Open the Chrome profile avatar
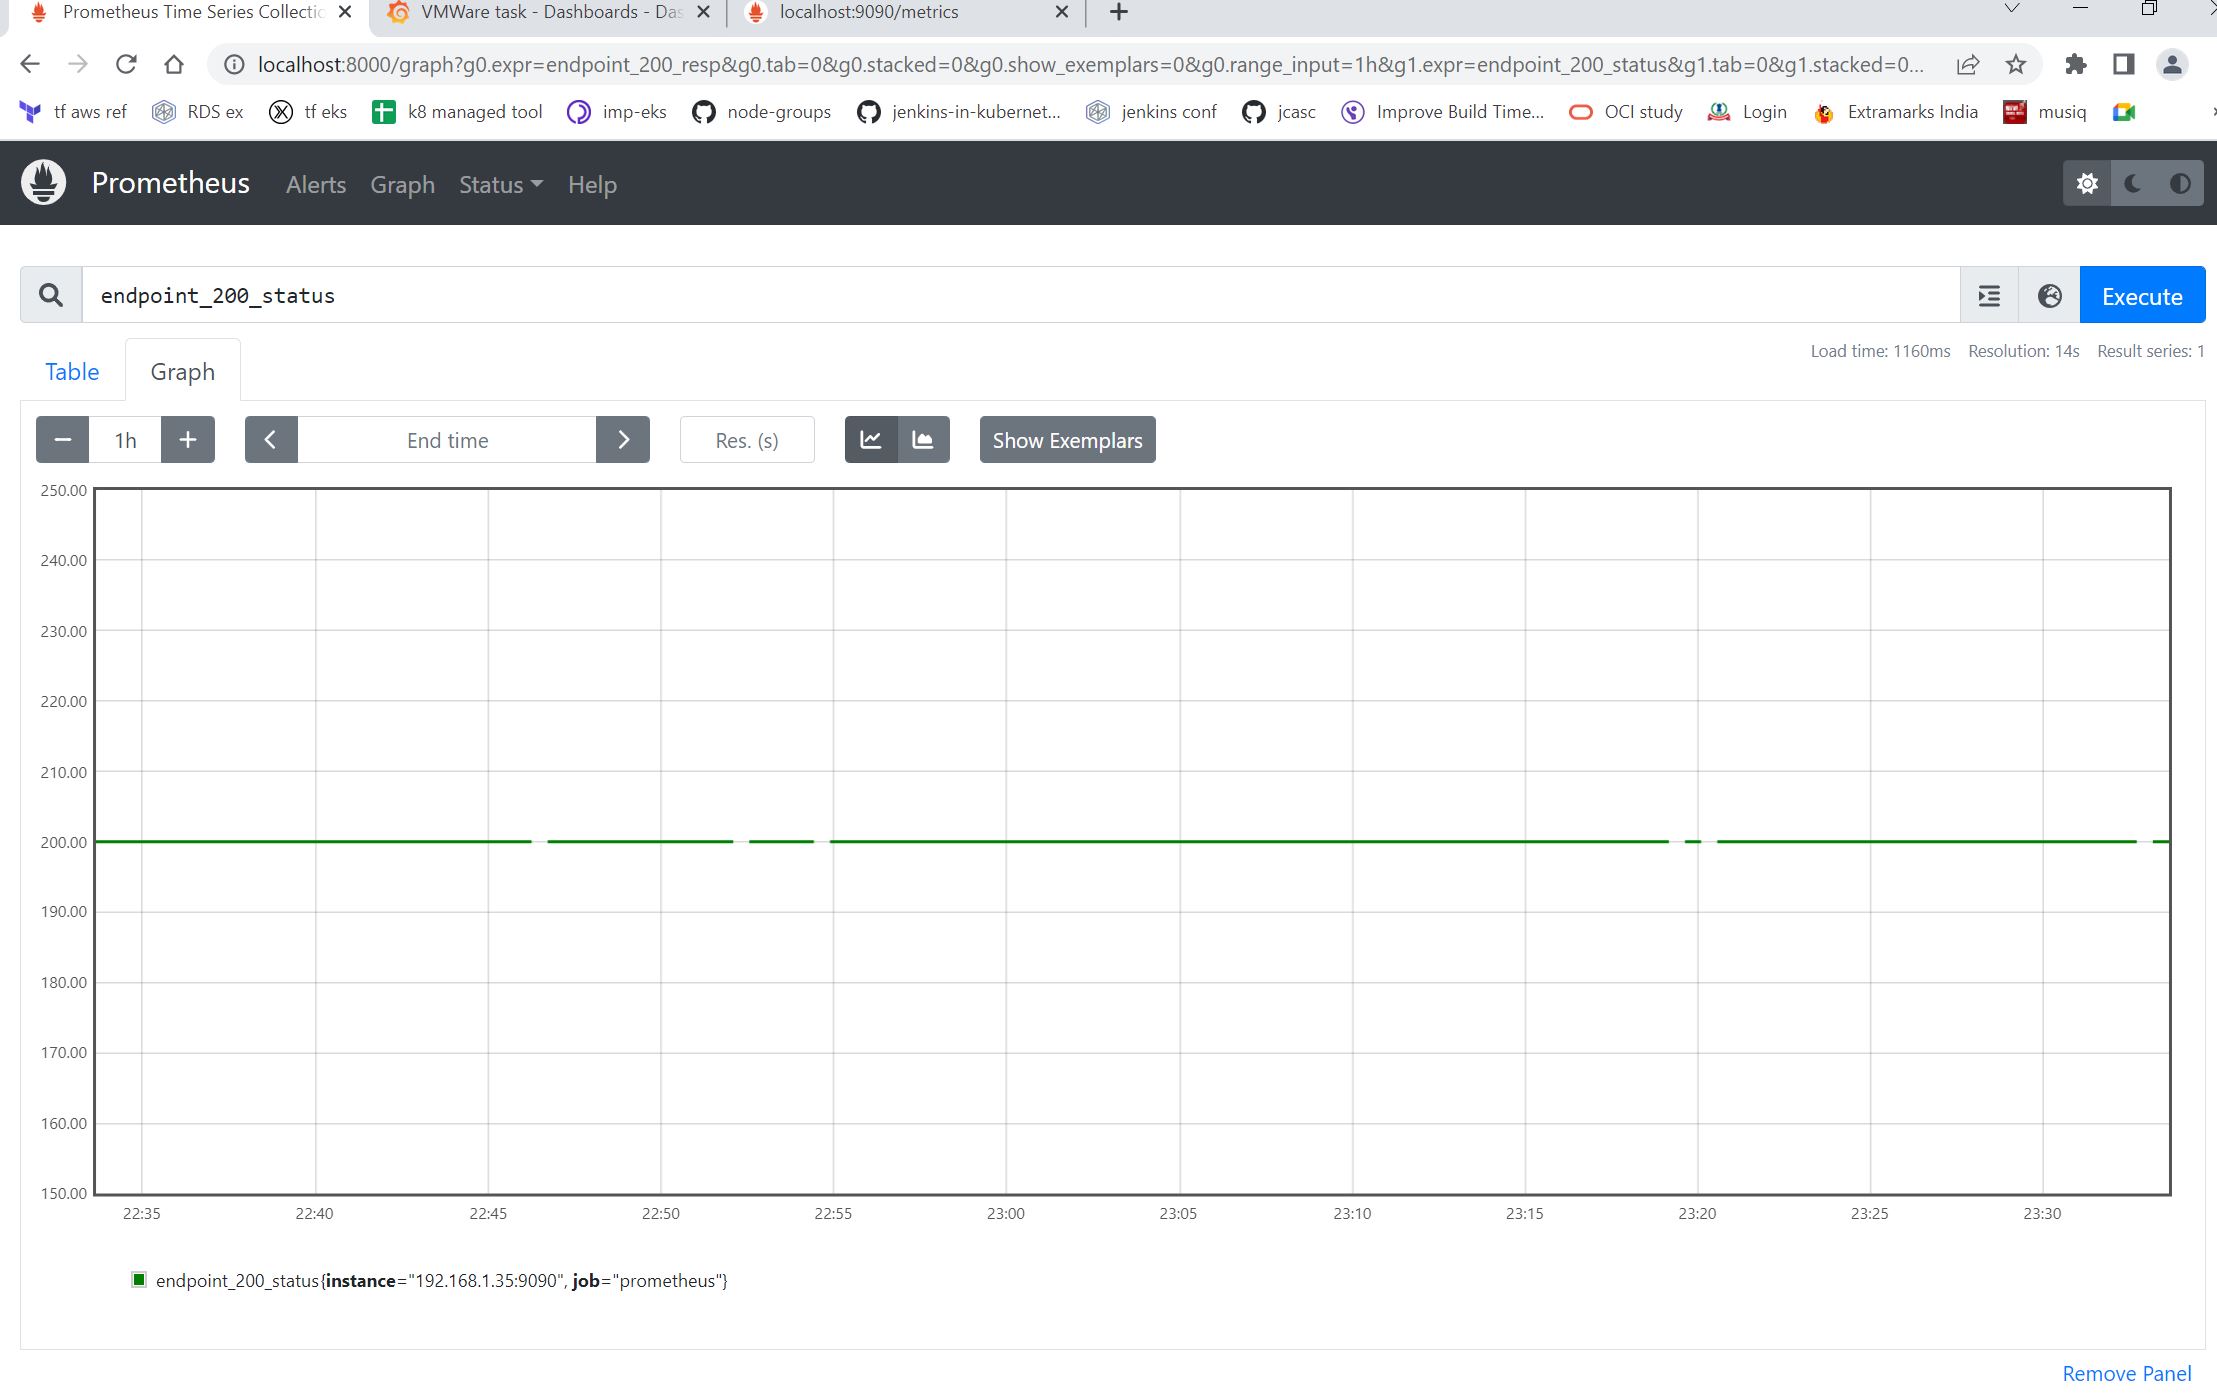 tap(2172, 65)
